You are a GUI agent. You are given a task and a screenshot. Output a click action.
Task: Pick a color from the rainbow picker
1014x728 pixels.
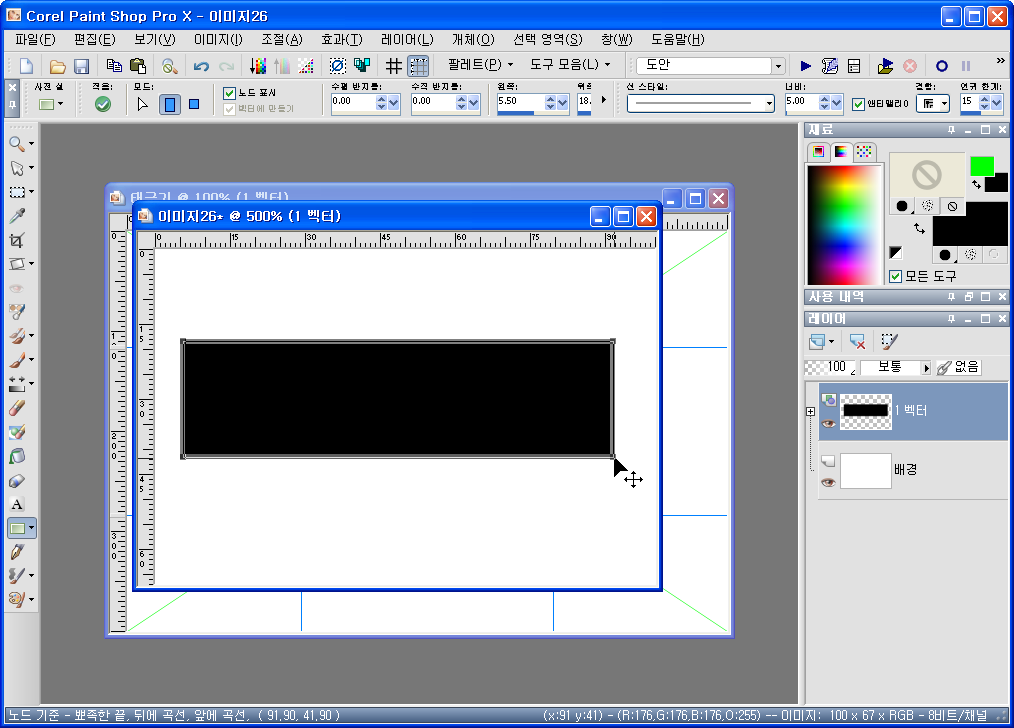pos(844,224)
